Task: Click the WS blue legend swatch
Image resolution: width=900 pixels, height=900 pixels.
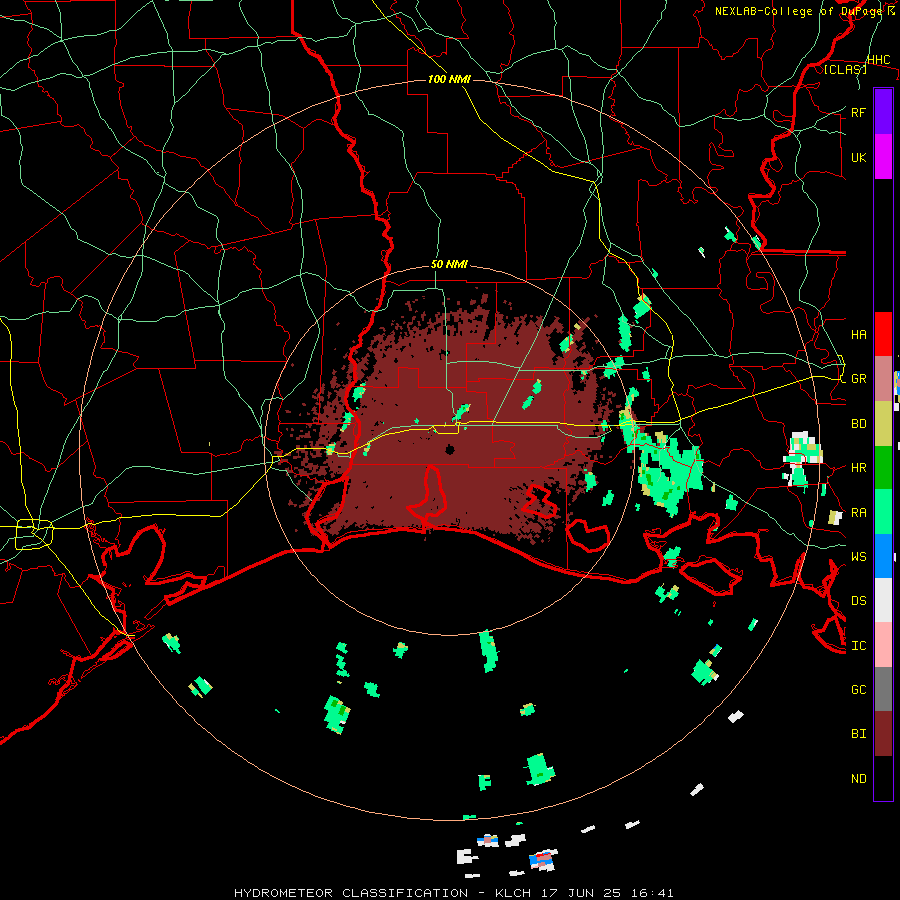Action: (x=883, y=556)
